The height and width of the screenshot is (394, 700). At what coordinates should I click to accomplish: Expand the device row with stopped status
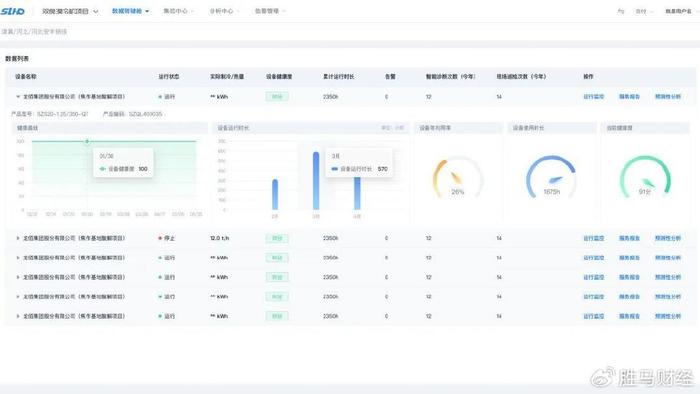(18, 238)
